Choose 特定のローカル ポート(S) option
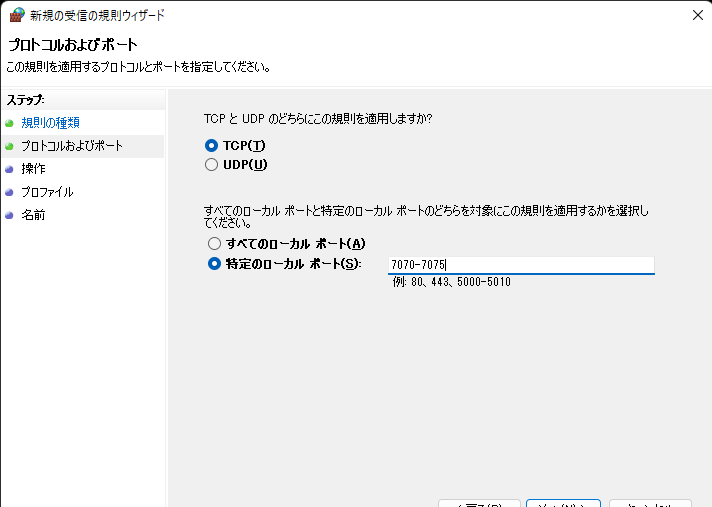 pyautogui.click(x=214, y=264)
